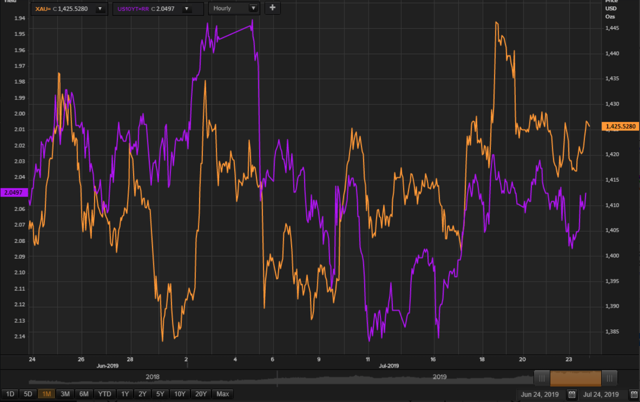The width and height of the screenshot is (640, 402).
Task: Select the 1D time range
Action: (10, 394)
